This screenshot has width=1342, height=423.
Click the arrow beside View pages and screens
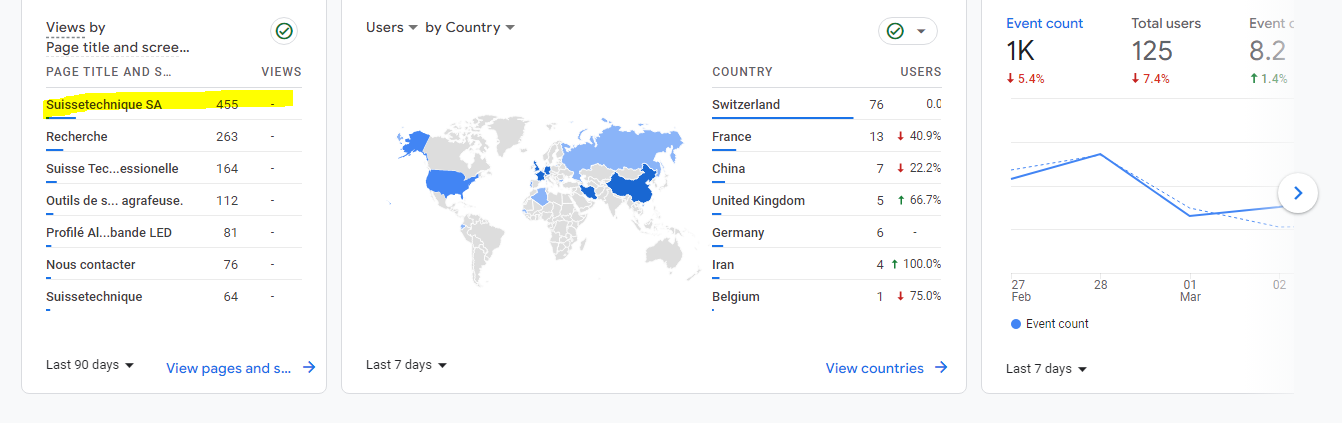point(309,368)
